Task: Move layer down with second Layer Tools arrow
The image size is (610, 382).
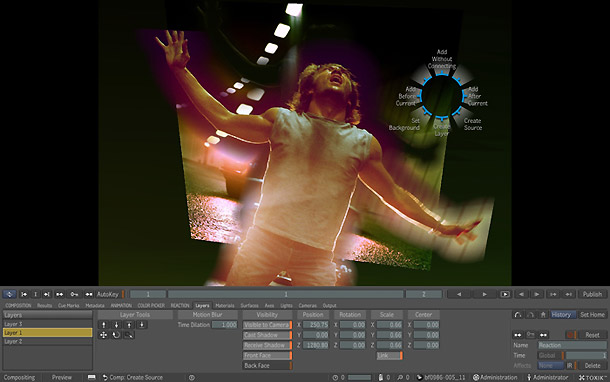Action: coord(116,325)
